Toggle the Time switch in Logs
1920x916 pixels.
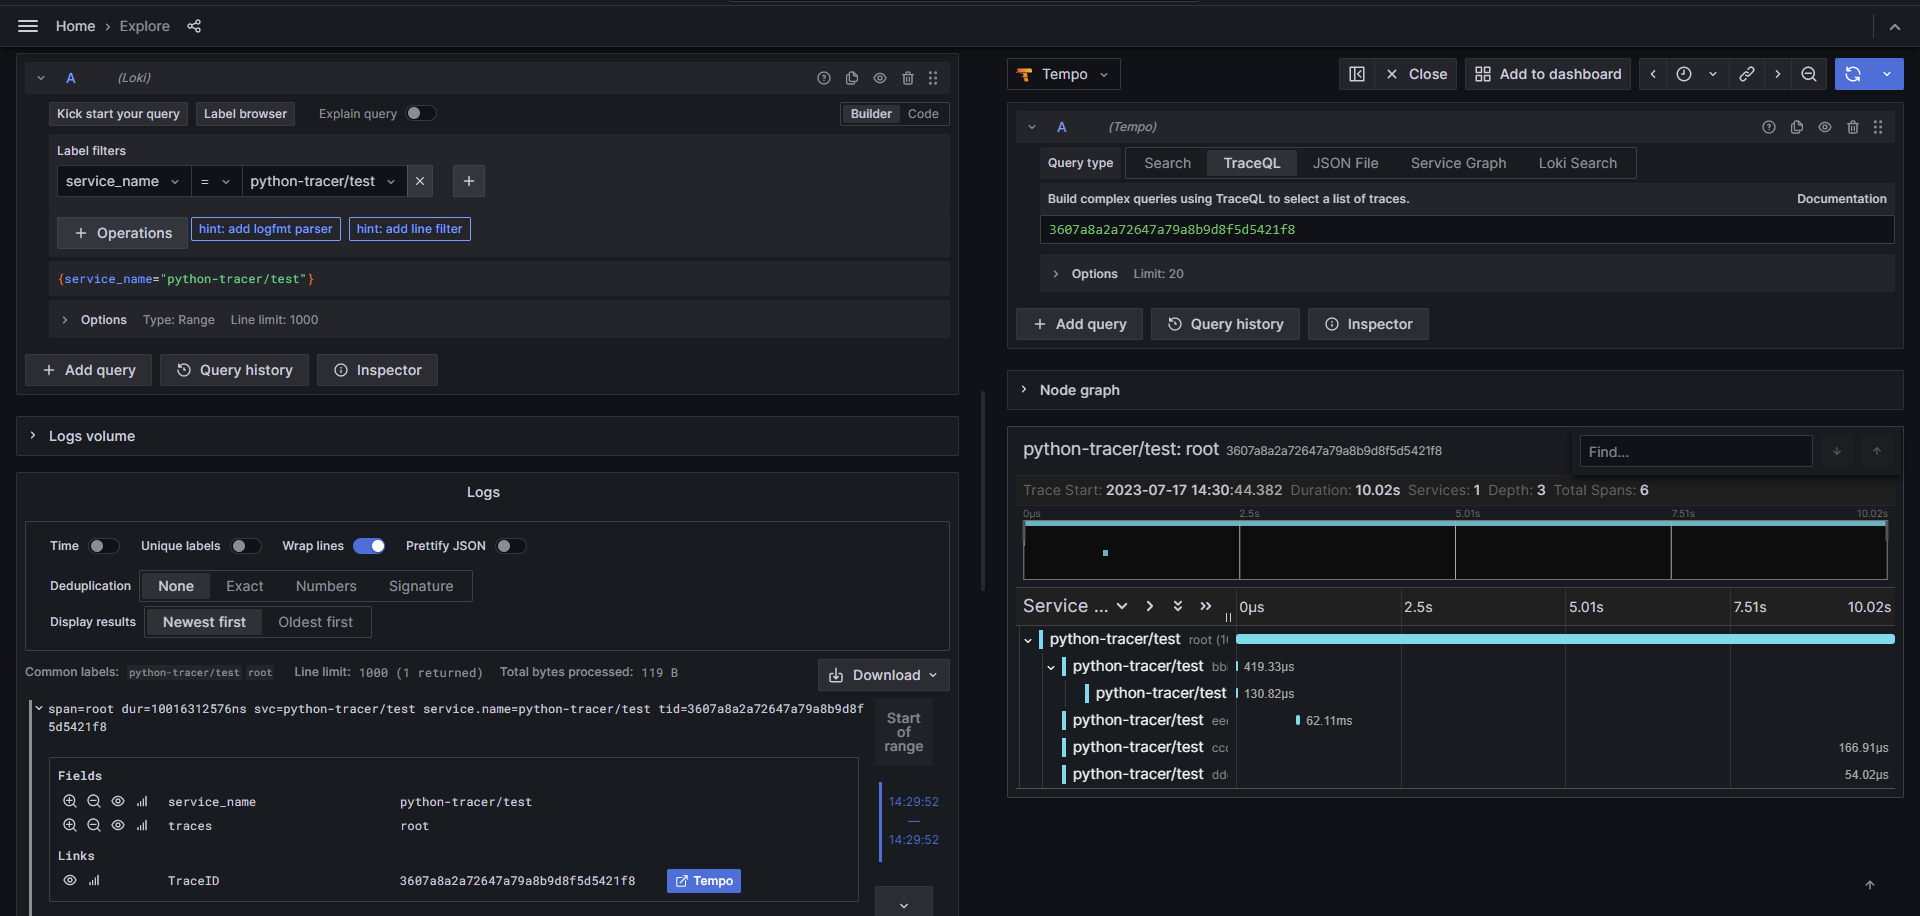(104, 546)
